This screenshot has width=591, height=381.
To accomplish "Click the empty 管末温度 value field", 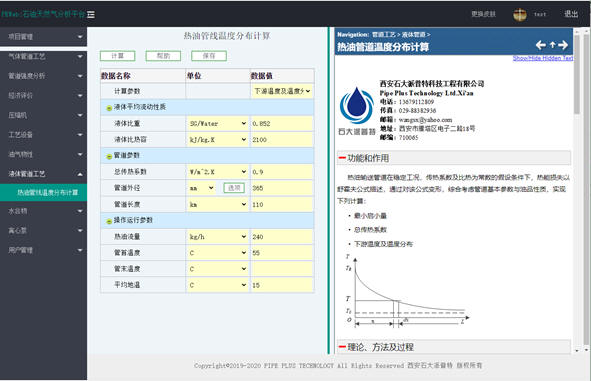I will tap(282, 269).
